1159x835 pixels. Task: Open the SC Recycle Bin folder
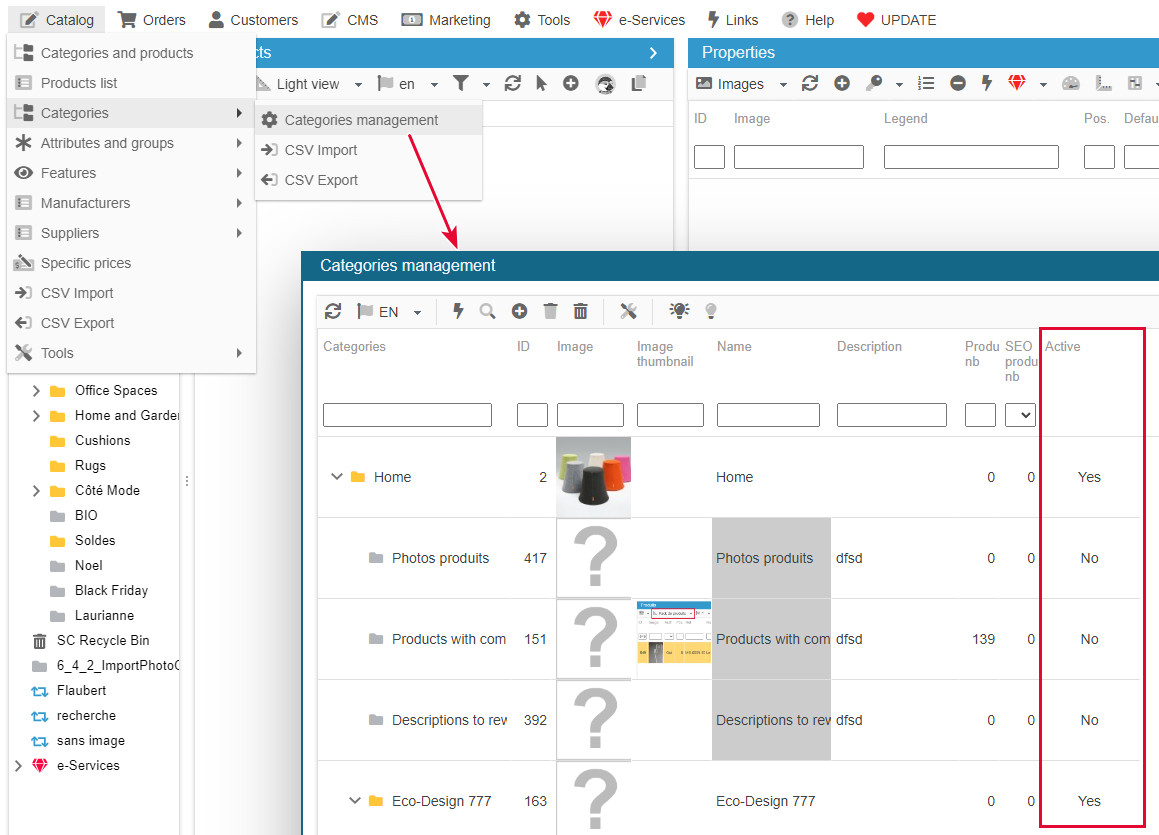[x=103, y=640]
